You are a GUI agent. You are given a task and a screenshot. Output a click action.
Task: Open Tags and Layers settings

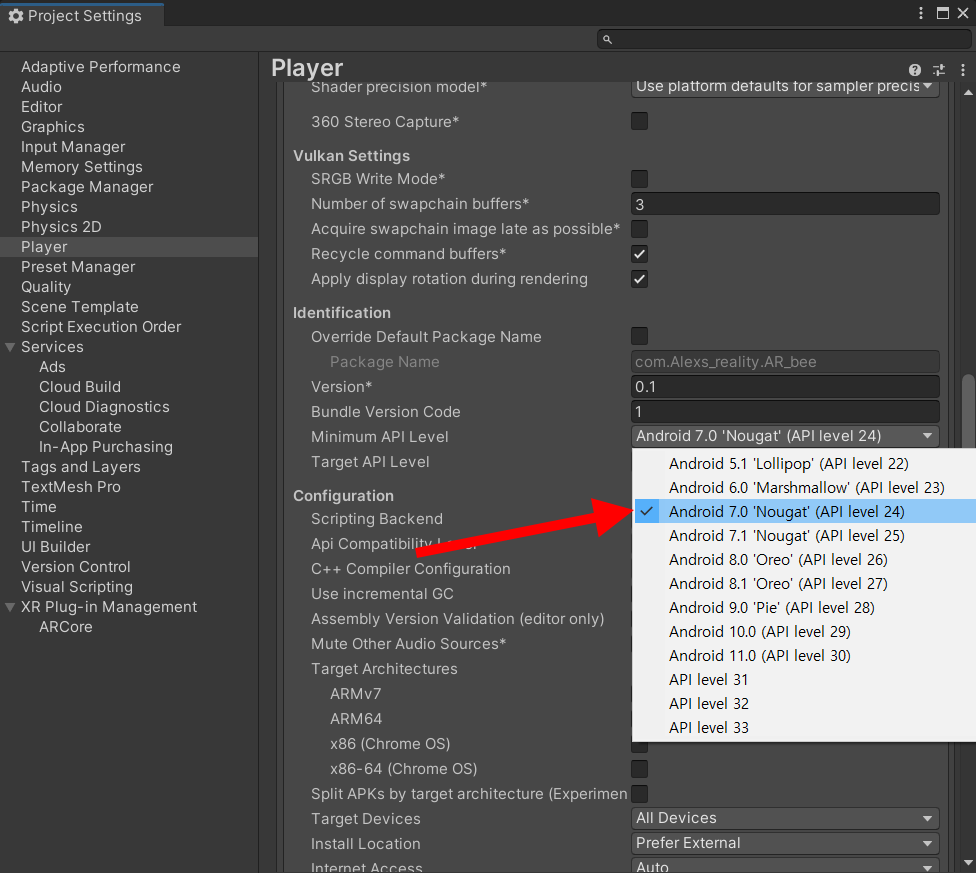[x=81, y=467]
